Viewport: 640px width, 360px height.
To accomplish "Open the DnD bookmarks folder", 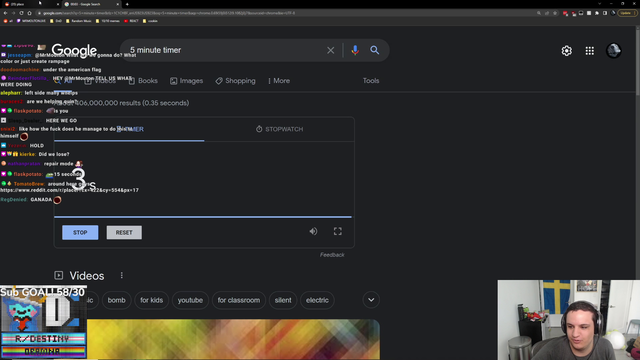I will [56, 21].
